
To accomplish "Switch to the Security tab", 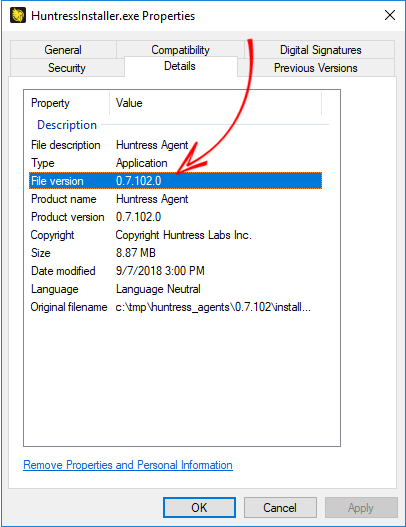I will 67,68.
